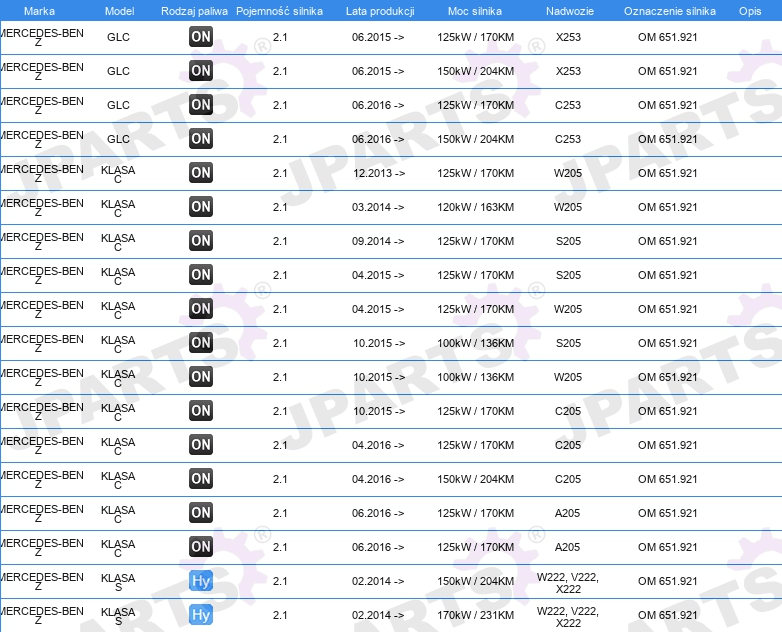Image resolution: width=782 pixels, height=632 pixels.
Task: Click the ON icon for Klasa C 150kW C205 row
Action: pos(201,478)
